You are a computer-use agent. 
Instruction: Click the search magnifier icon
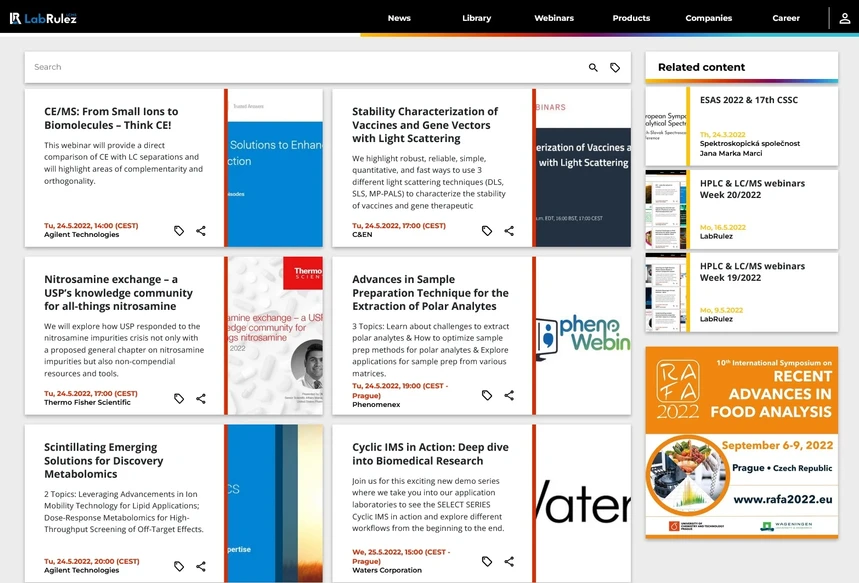coord(593,67)
